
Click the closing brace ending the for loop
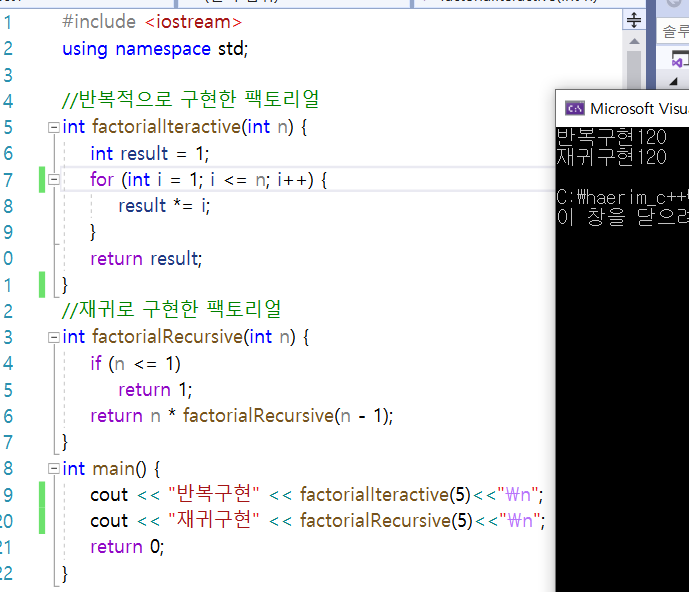pos(93,232)
